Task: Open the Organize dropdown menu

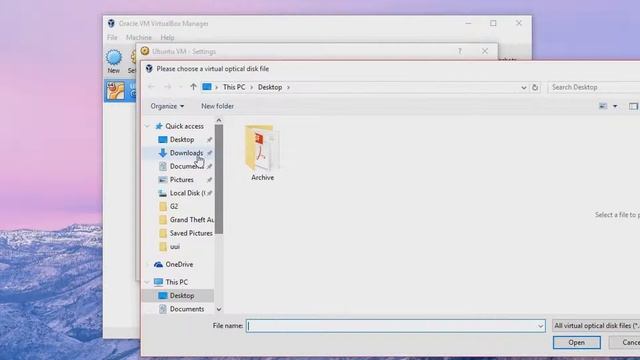Action: (167, 106)
